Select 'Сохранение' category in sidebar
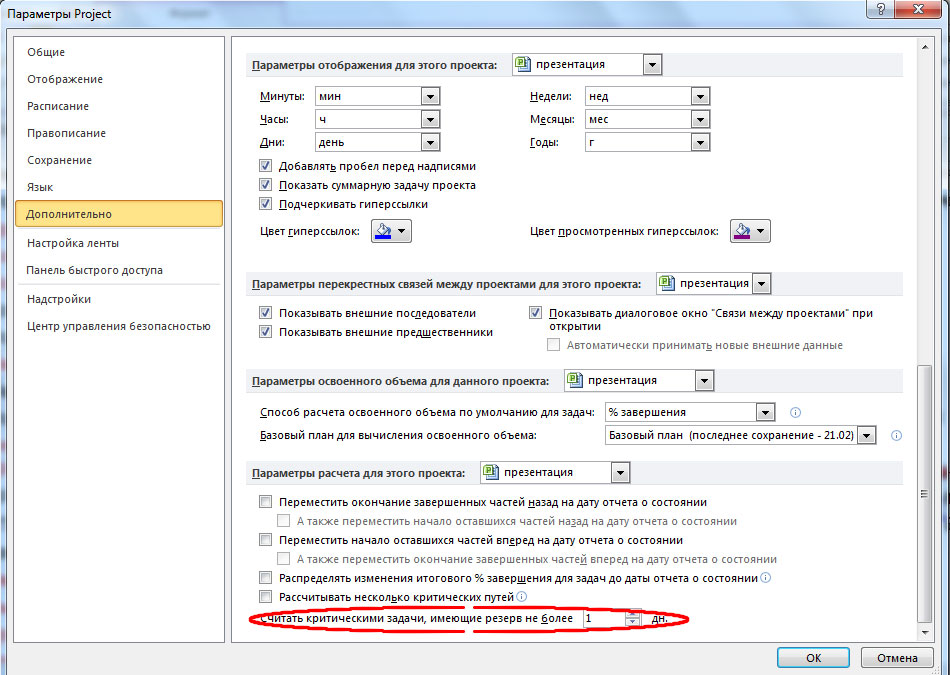Image resolution: width=950 pixels, height=675 pixels. 119,160
